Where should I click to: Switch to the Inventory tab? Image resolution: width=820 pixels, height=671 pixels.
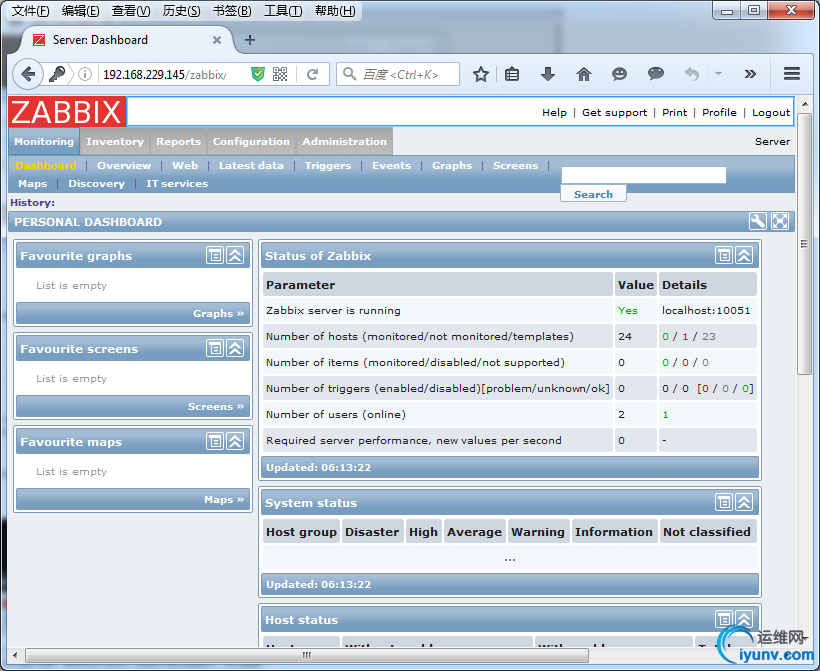pos(115,141)
